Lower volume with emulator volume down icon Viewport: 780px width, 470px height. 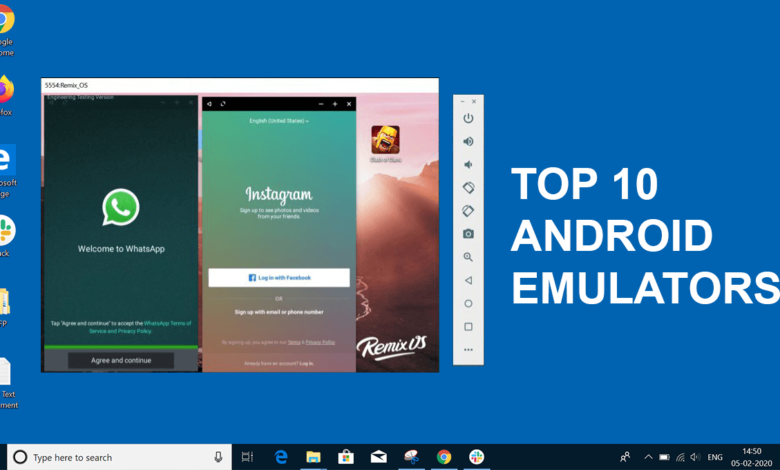pos(468,165)
